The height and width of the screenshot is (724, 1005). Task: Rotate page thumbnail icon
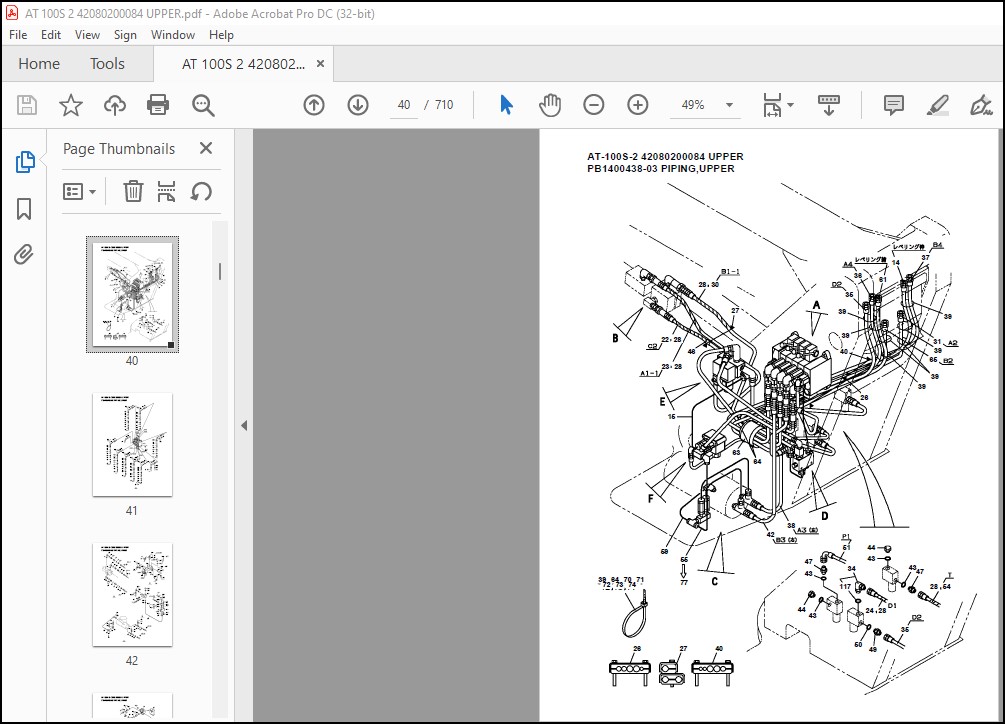[201, 191]
